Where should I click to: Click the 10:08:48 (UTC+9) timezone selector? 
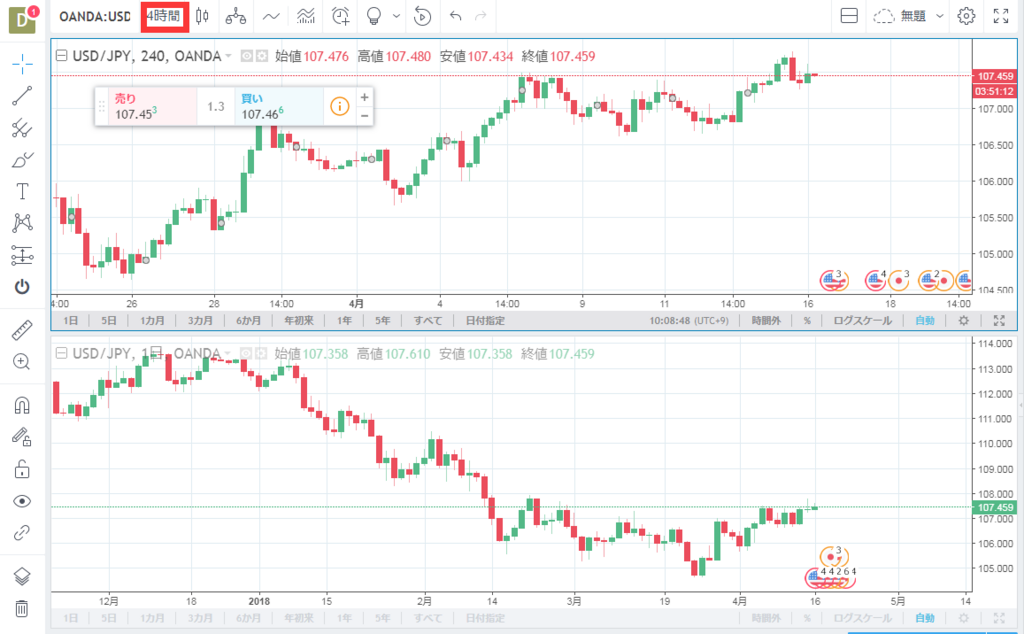(689, 321)
